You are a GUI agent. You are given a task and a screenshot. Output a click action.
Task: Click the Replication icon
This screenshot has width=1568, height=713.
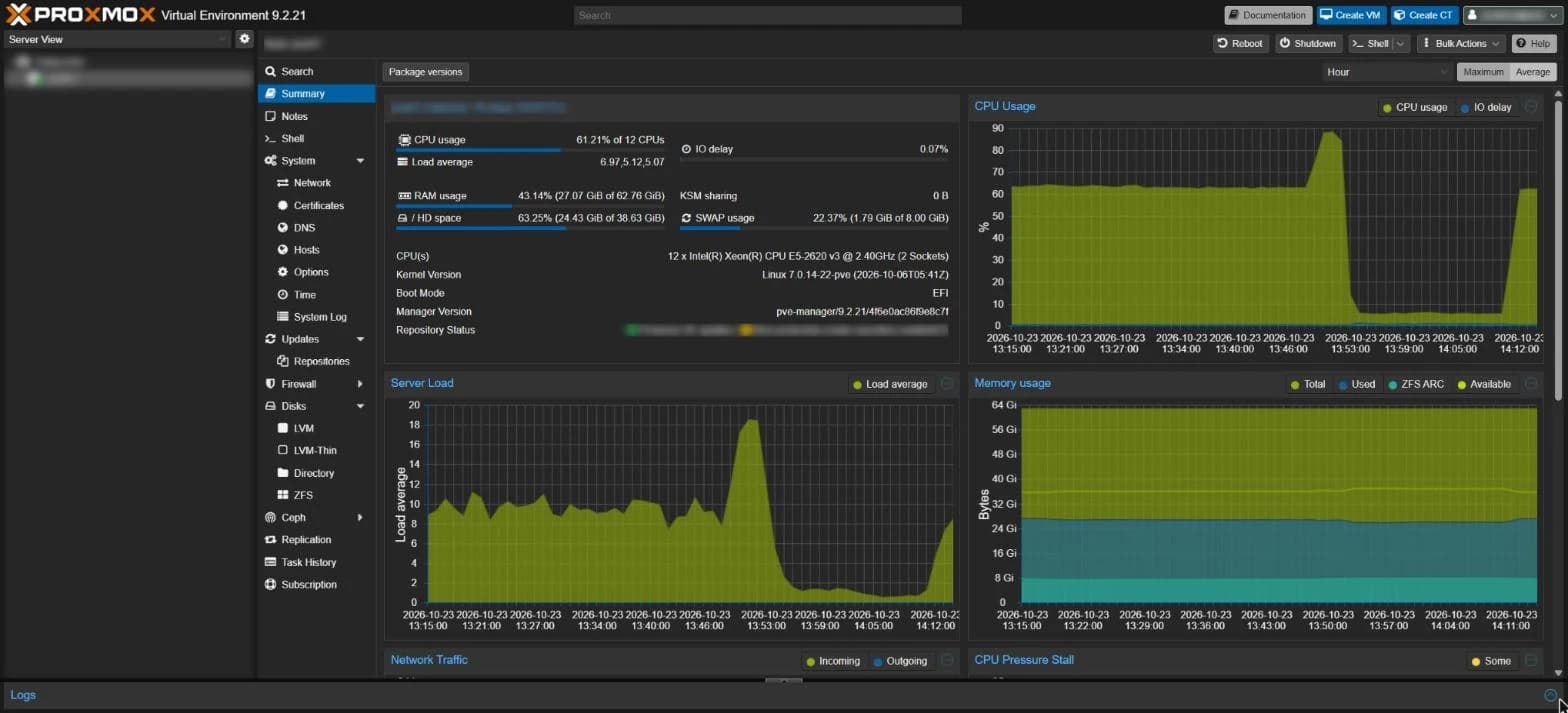click(x=270, y=540)
